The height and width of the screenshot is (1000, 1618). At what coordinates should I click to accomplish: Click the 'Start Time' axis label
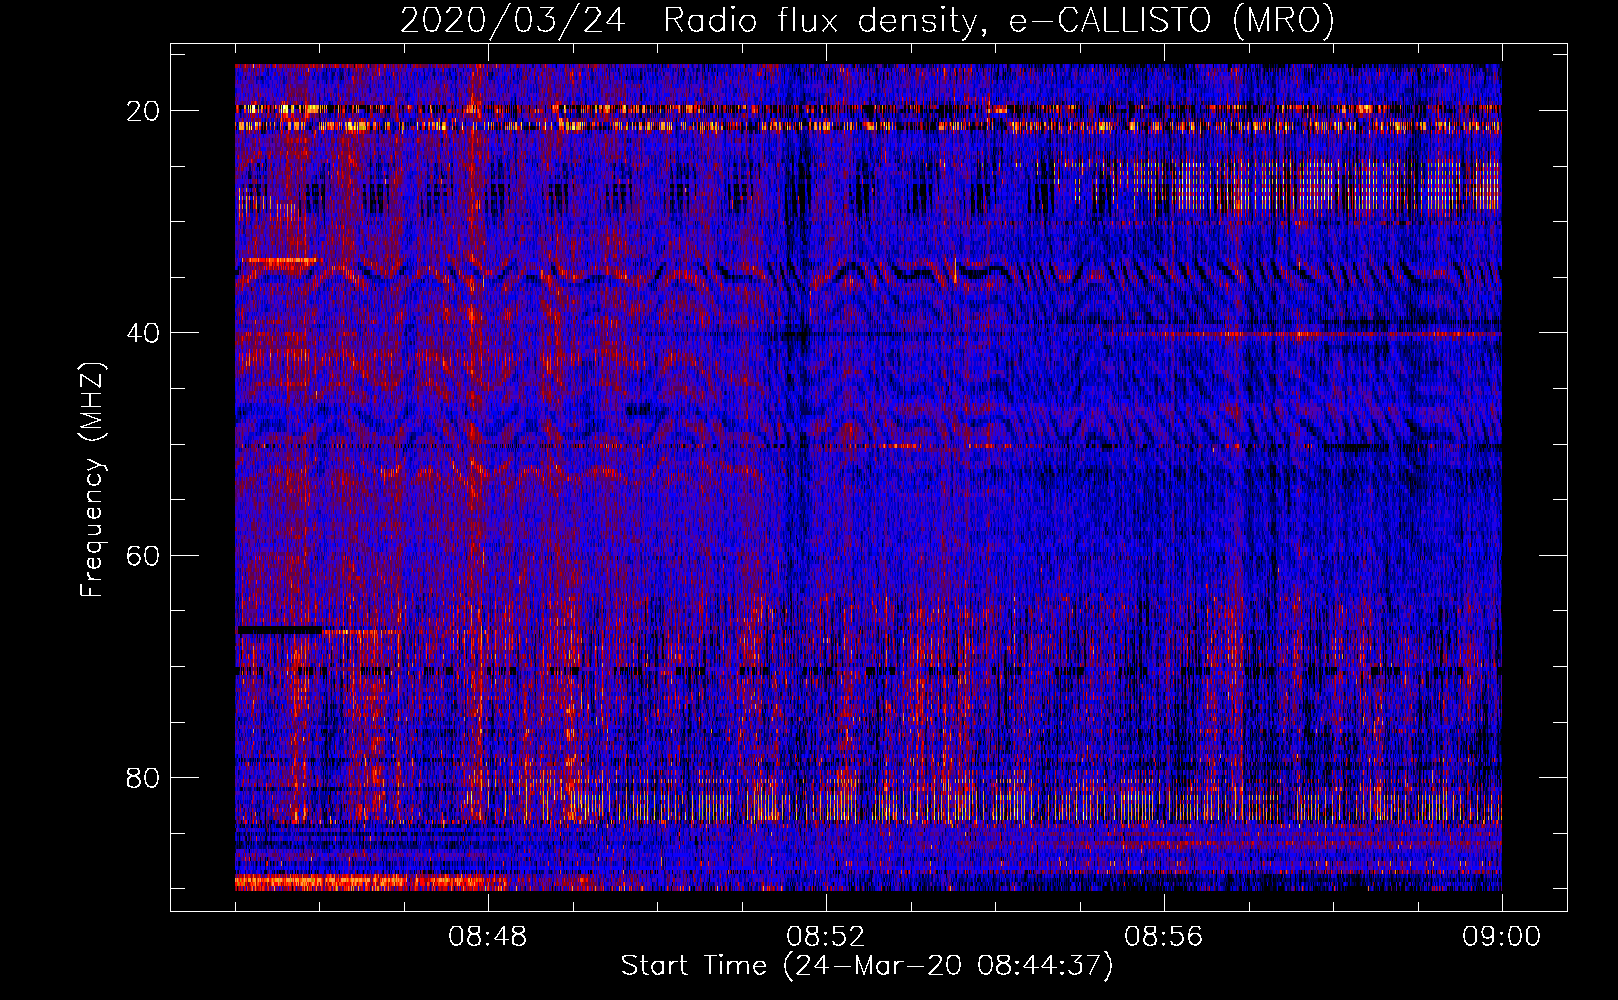pyautogui.click(x=867, y=966)
